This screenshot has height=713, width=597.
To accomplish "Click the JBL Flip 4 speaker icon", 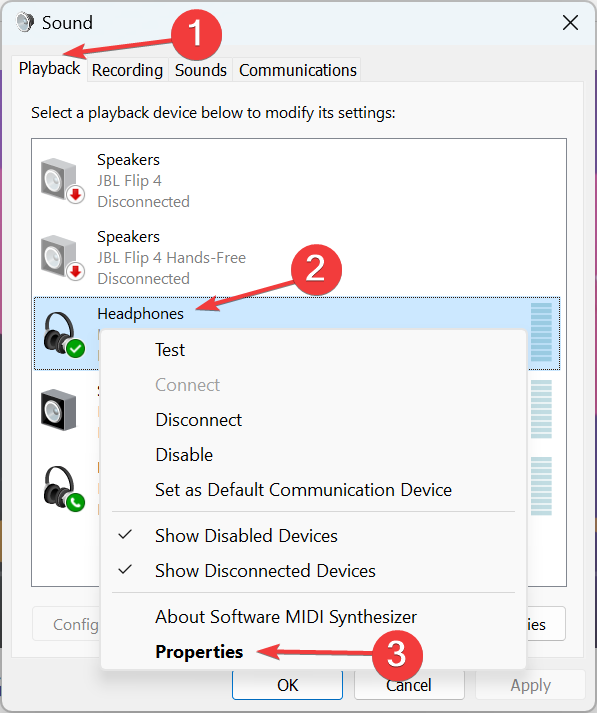I will [x=62, y=181].
